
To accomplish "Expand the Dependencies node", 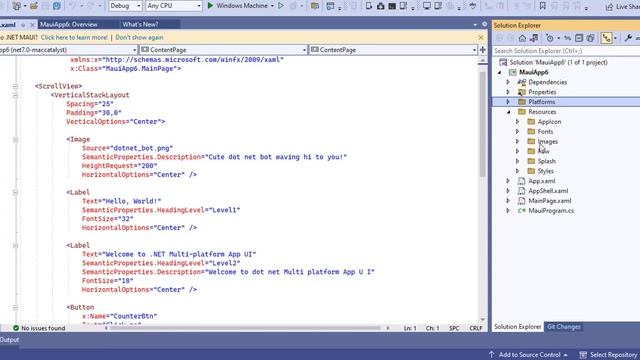I will coord(508,82).
